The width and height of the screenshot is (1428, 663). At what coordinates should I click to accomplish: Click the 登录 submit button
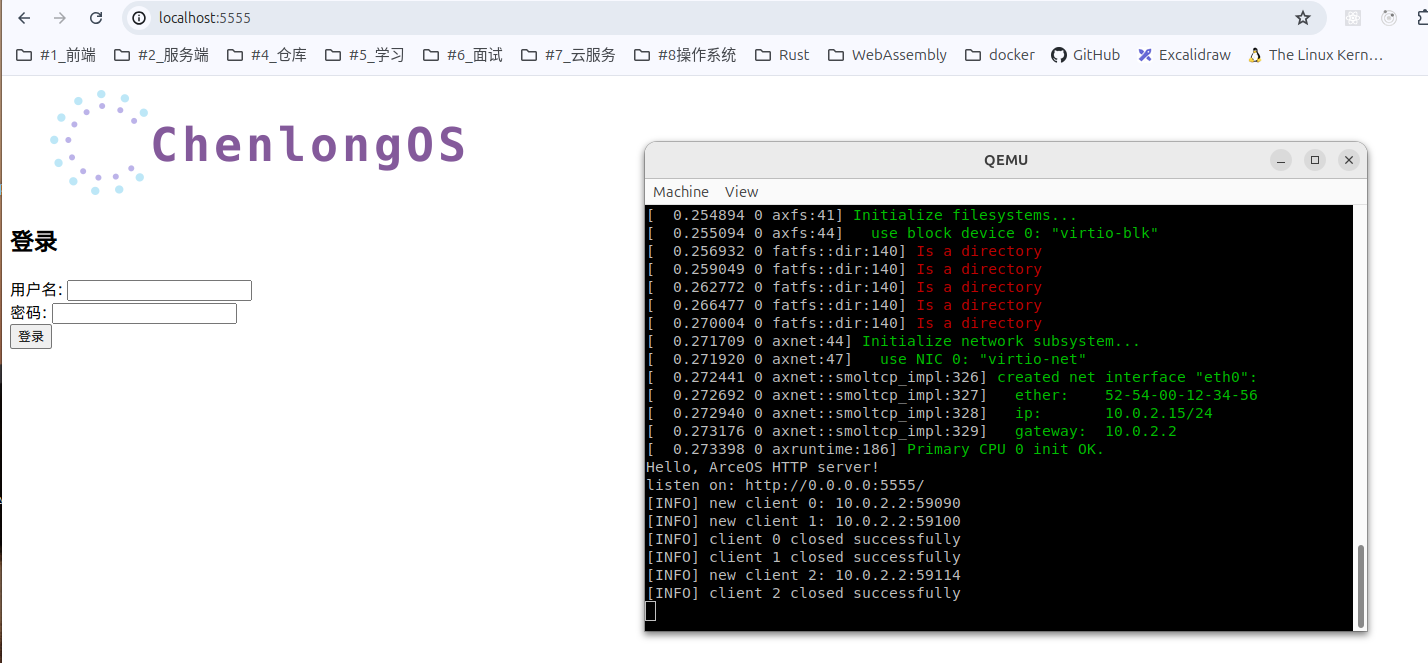point(31,337)
